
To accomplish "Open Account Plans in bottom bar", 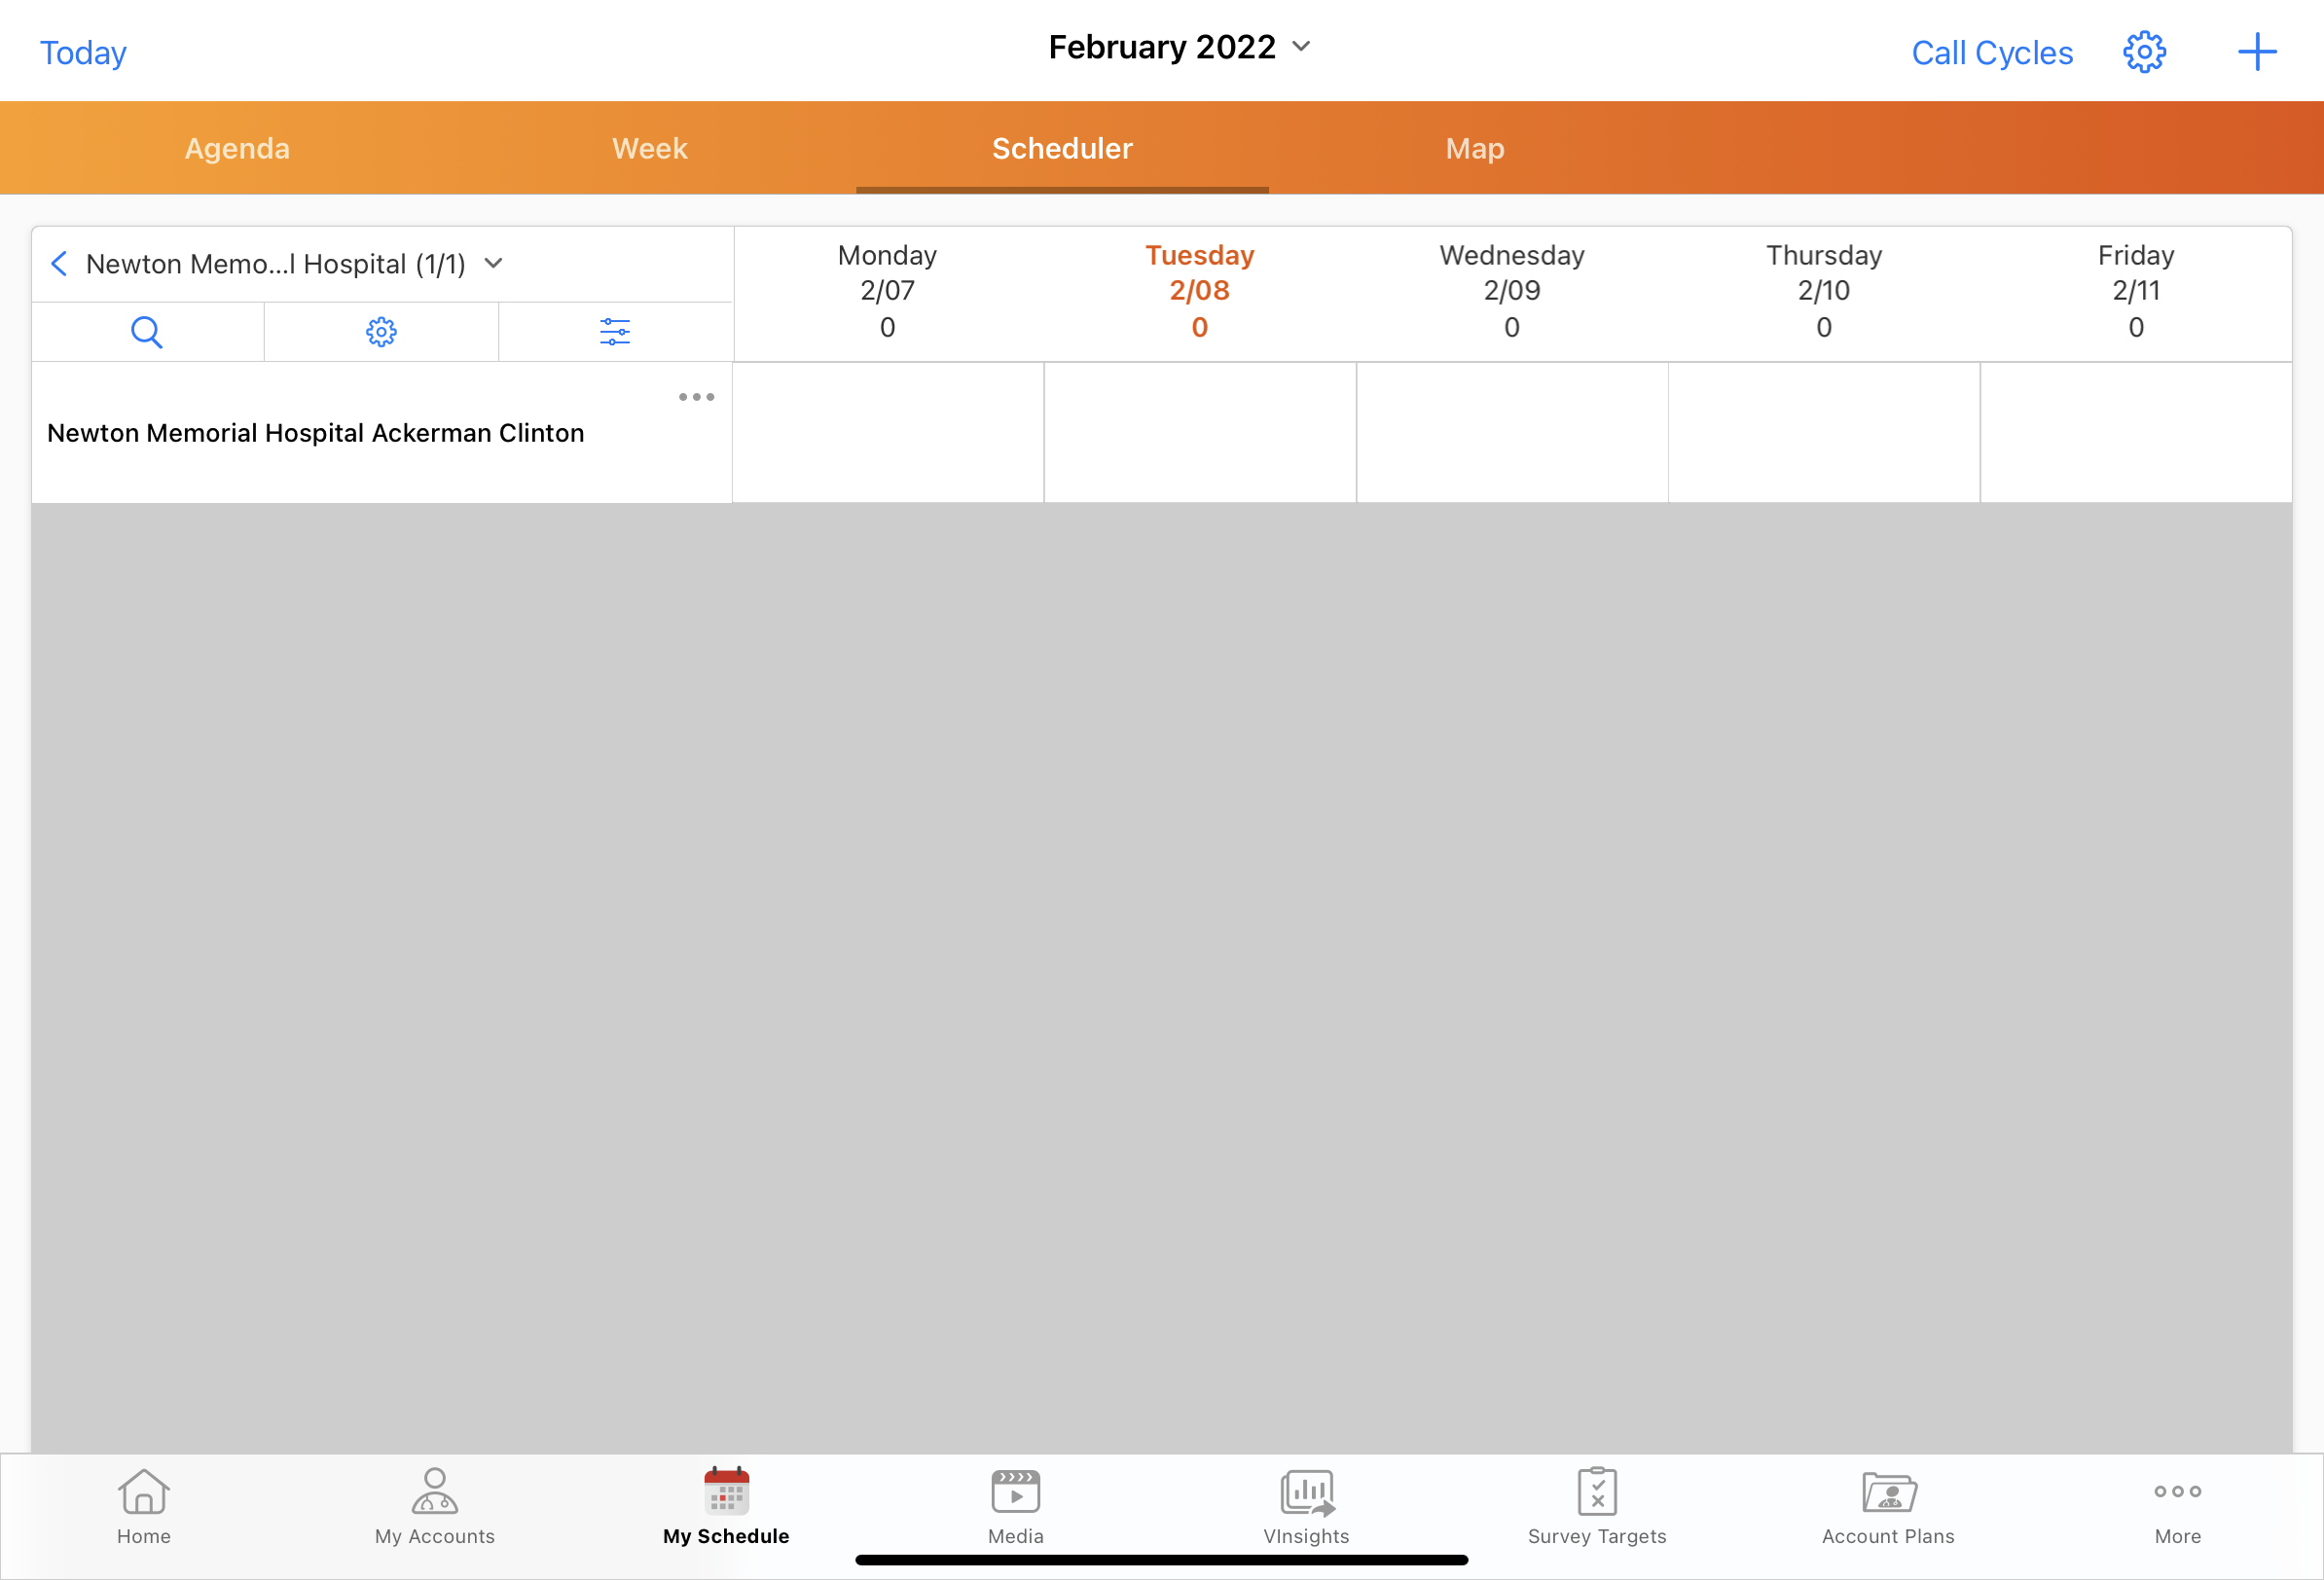I will [1888, 1505].
